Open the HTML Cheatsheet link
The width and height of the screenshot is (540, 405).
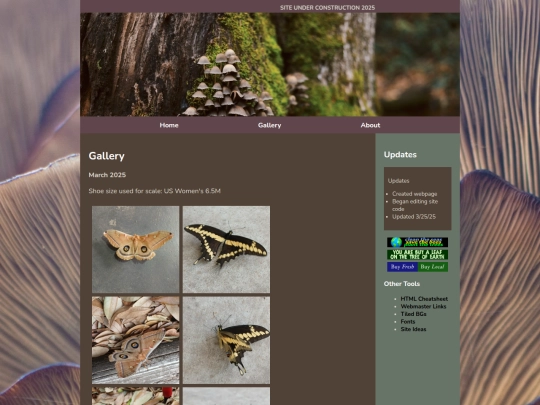pyautogui.click(x=424, y=299)
